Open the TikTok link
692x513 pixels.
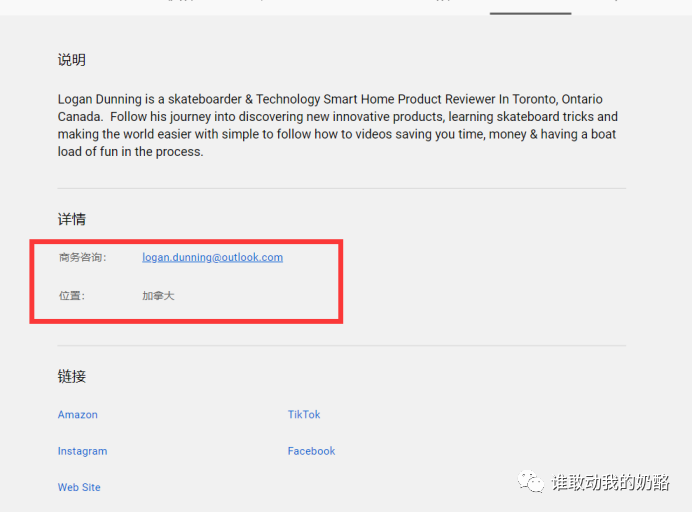coord(304,415)
